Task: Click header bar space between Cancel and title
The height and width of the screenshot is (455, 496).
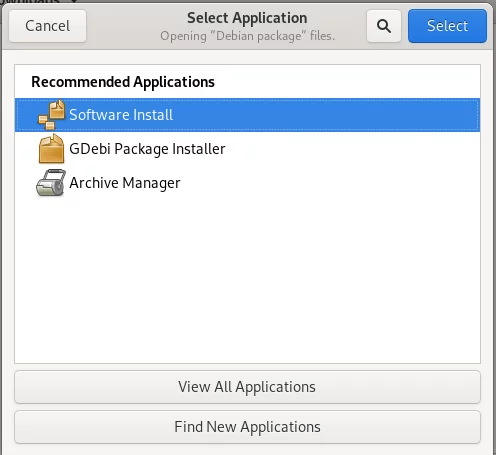Action: coord(123,26)
